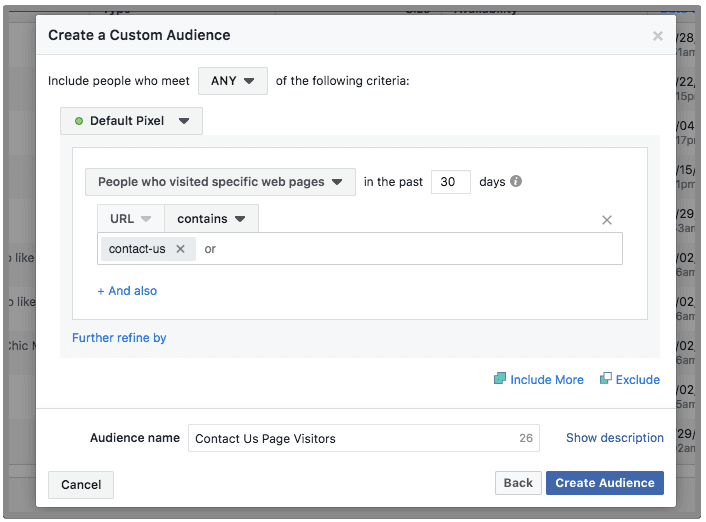
Task: Click the '+ And also' link
Action: pyautogui.click(x=127, y=291)
